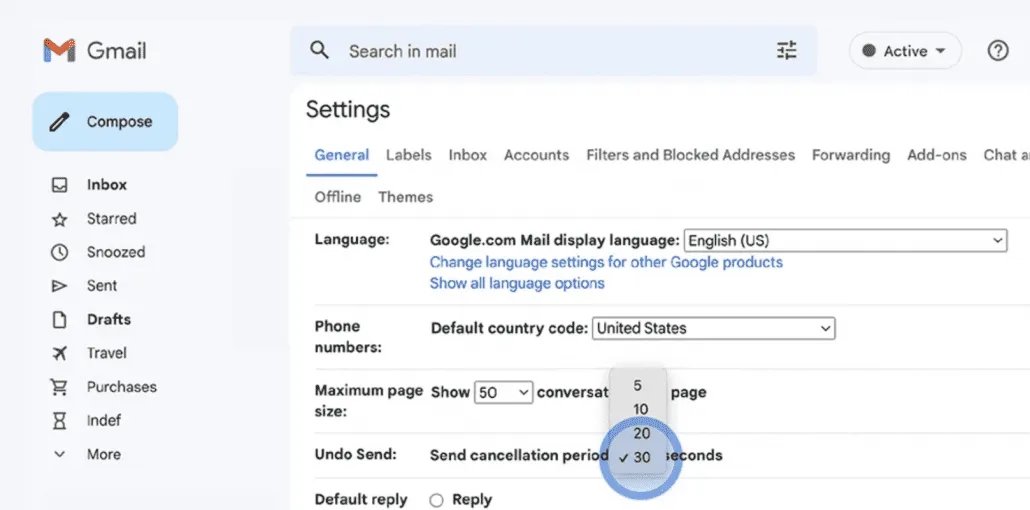The image size is (1030, 510).
Task: Expand More labels chevron
Action: click(59, 454)
